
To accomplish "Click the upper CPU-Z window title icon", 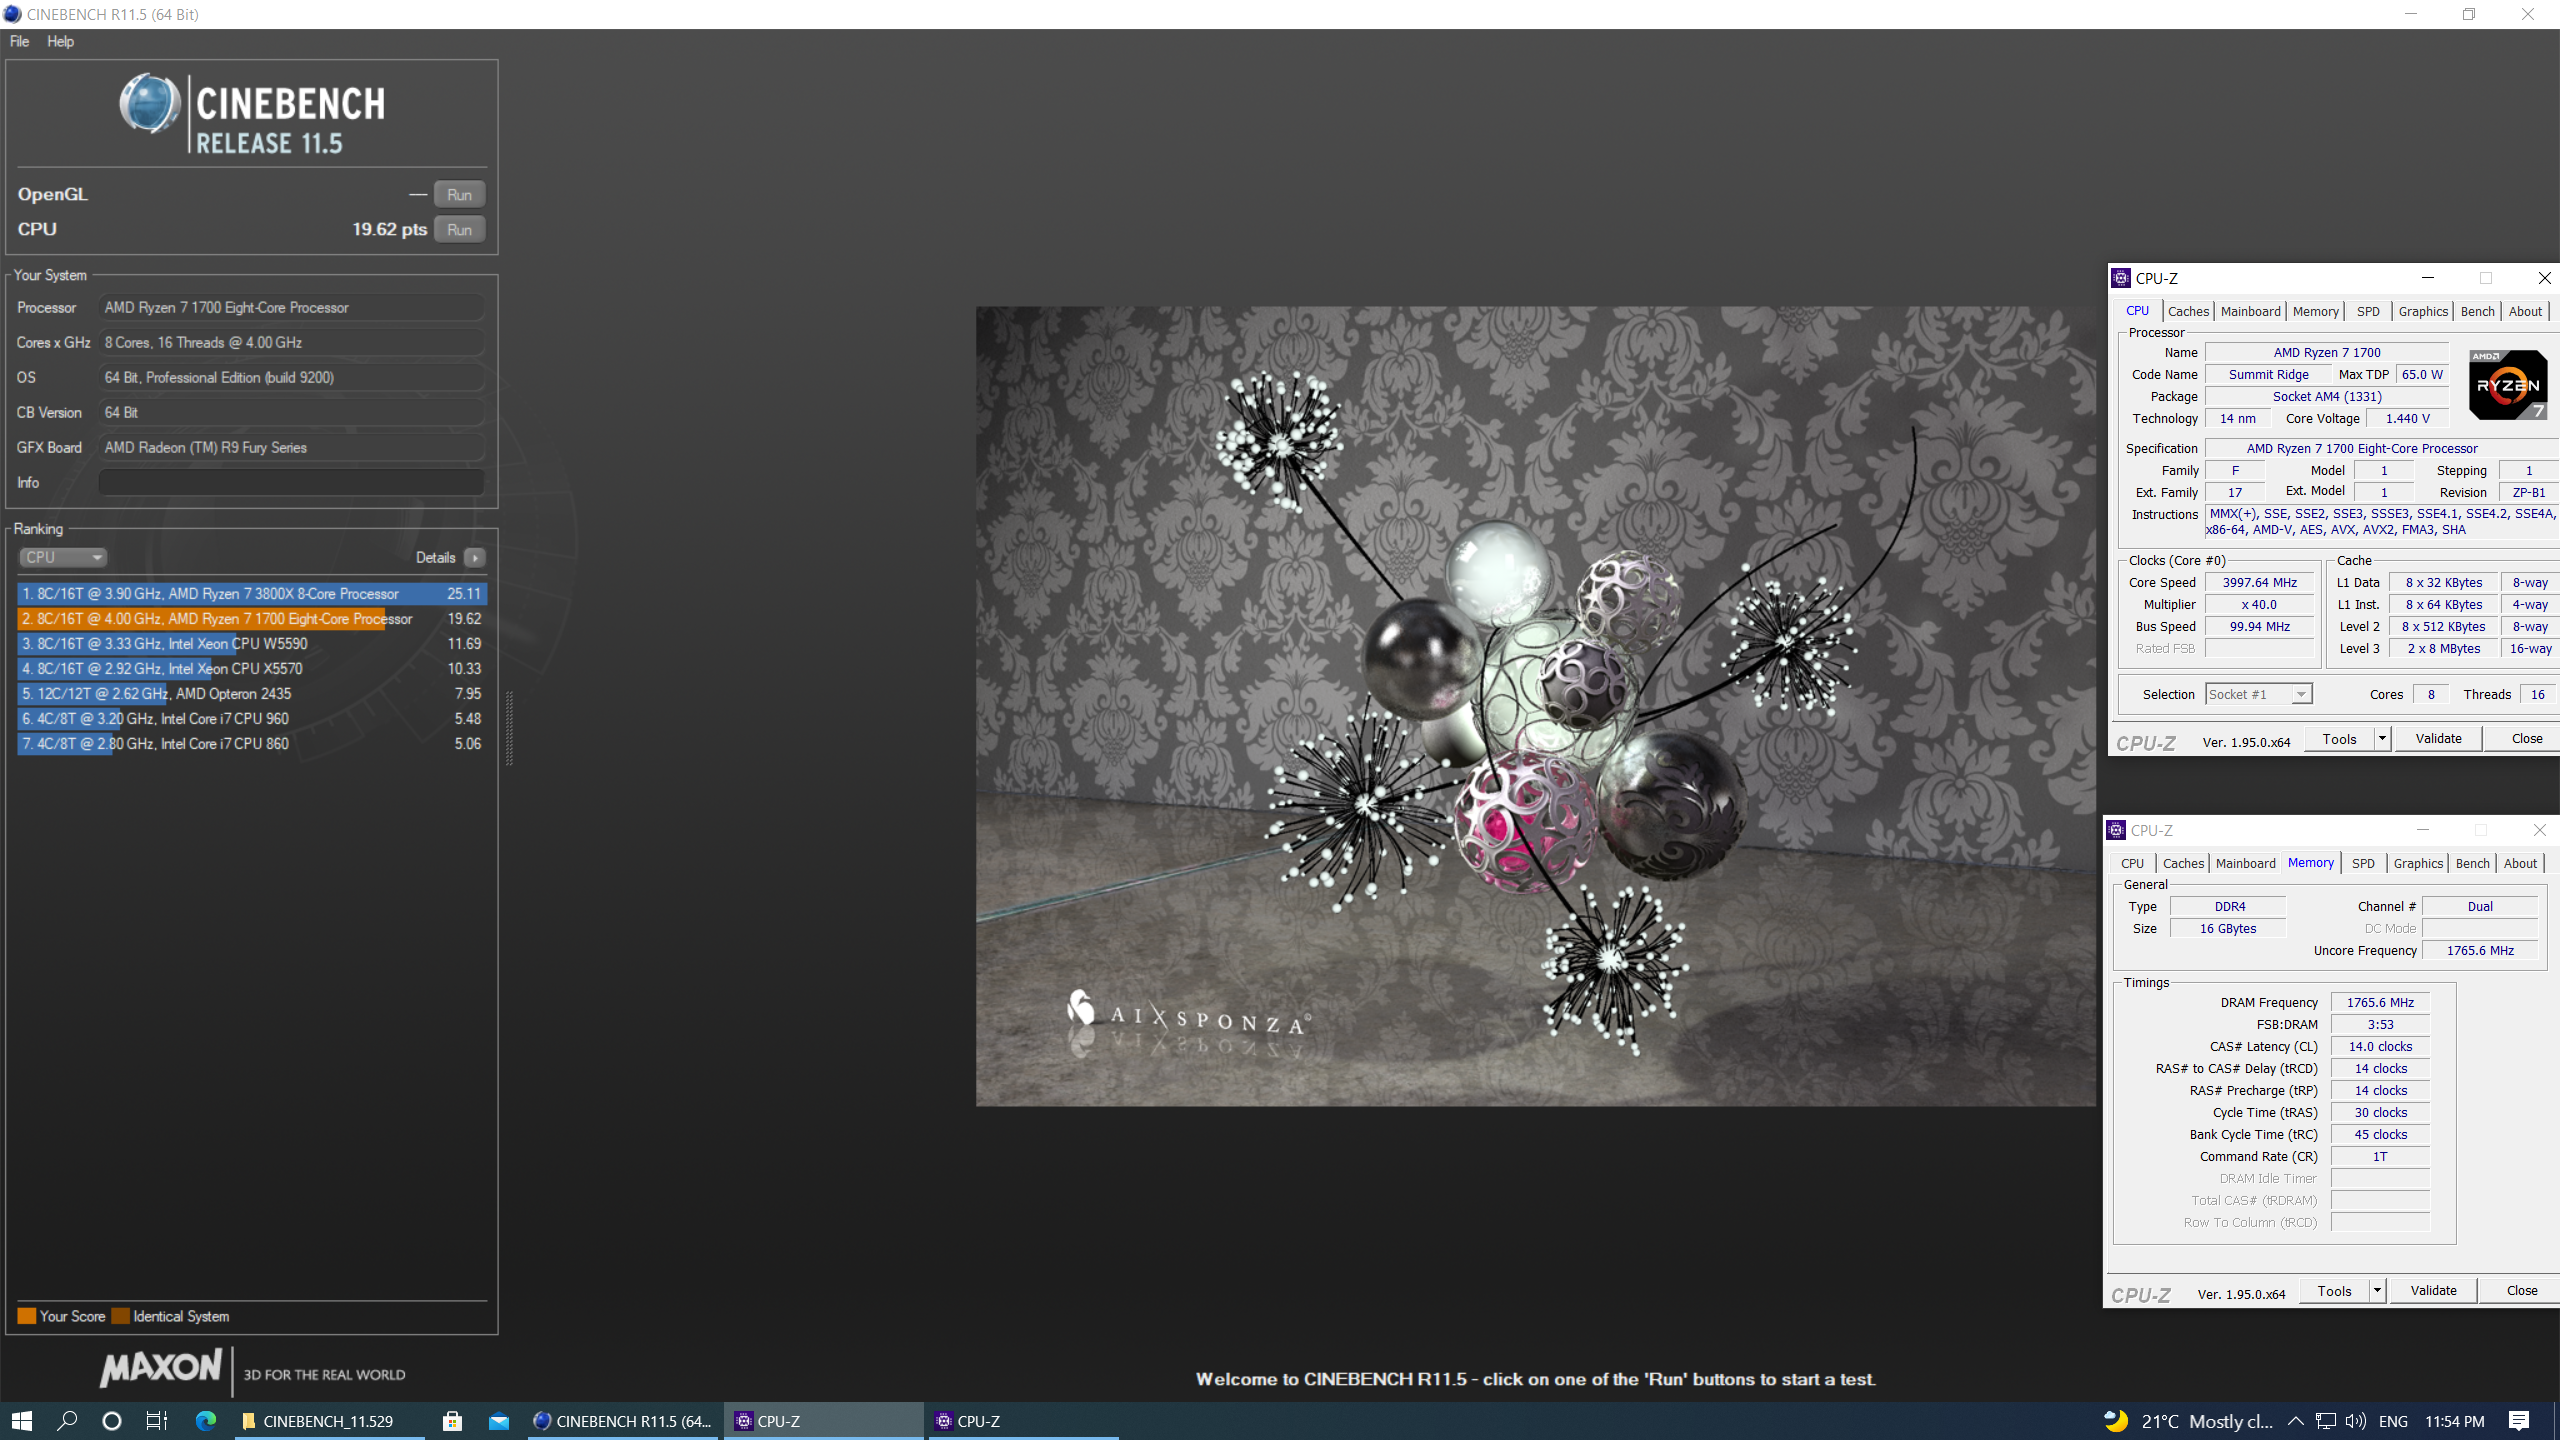I will point(2121,278).
